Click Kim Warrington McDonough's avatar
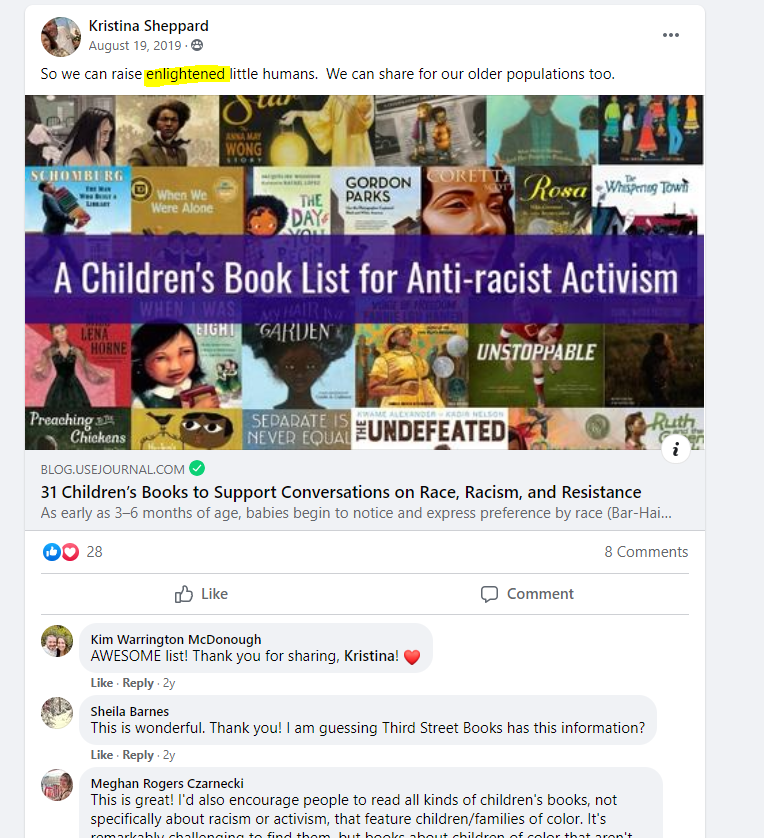 click(x=57, y=641)
